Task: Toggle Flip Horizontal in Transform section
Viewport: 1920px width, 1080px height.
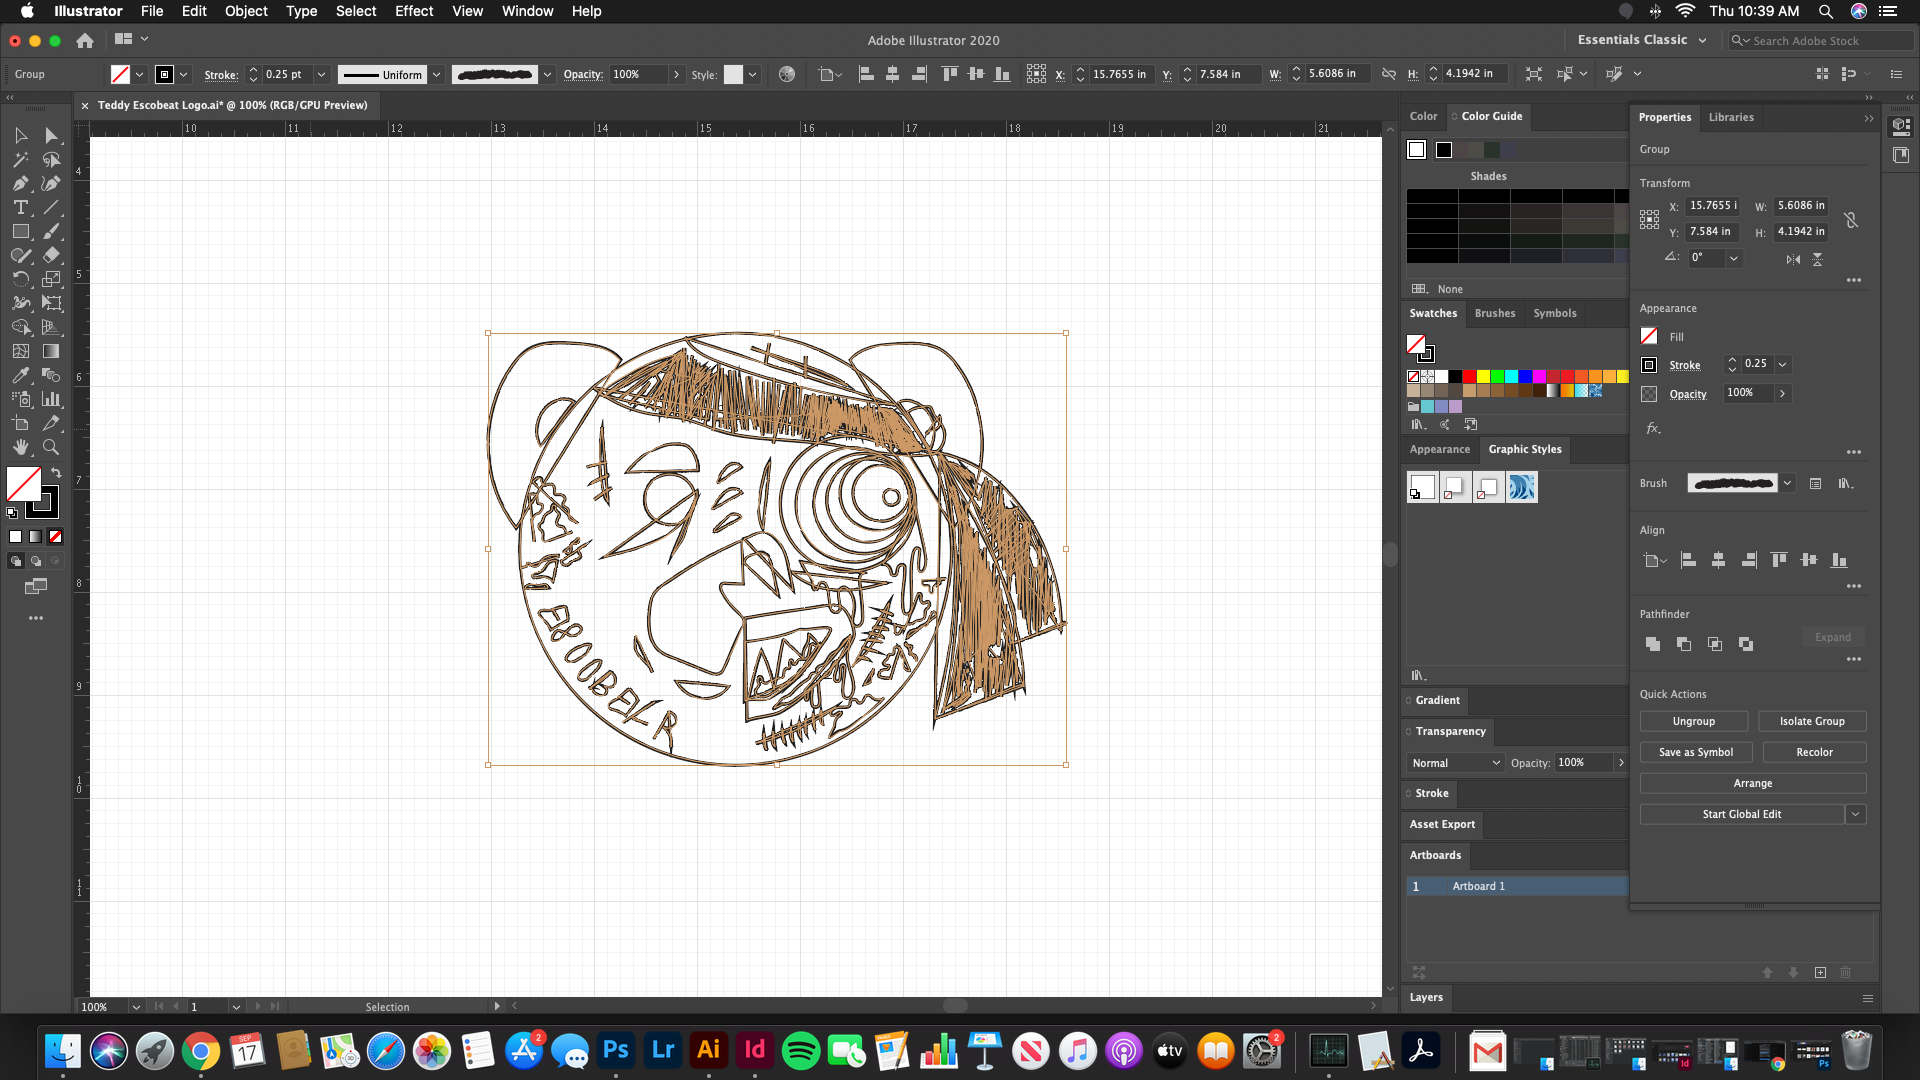Action: click(x=1793, y=259)
